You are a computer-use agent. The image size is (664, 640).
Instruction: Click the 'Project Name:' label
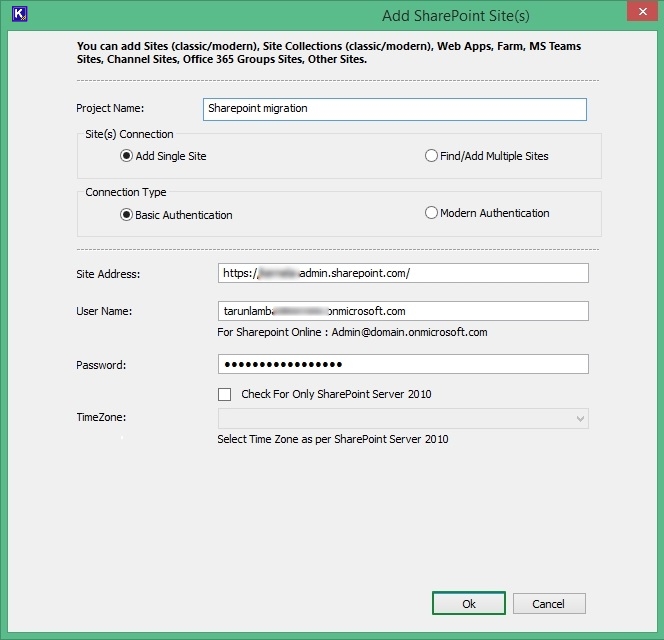click(x=110, y=108)
